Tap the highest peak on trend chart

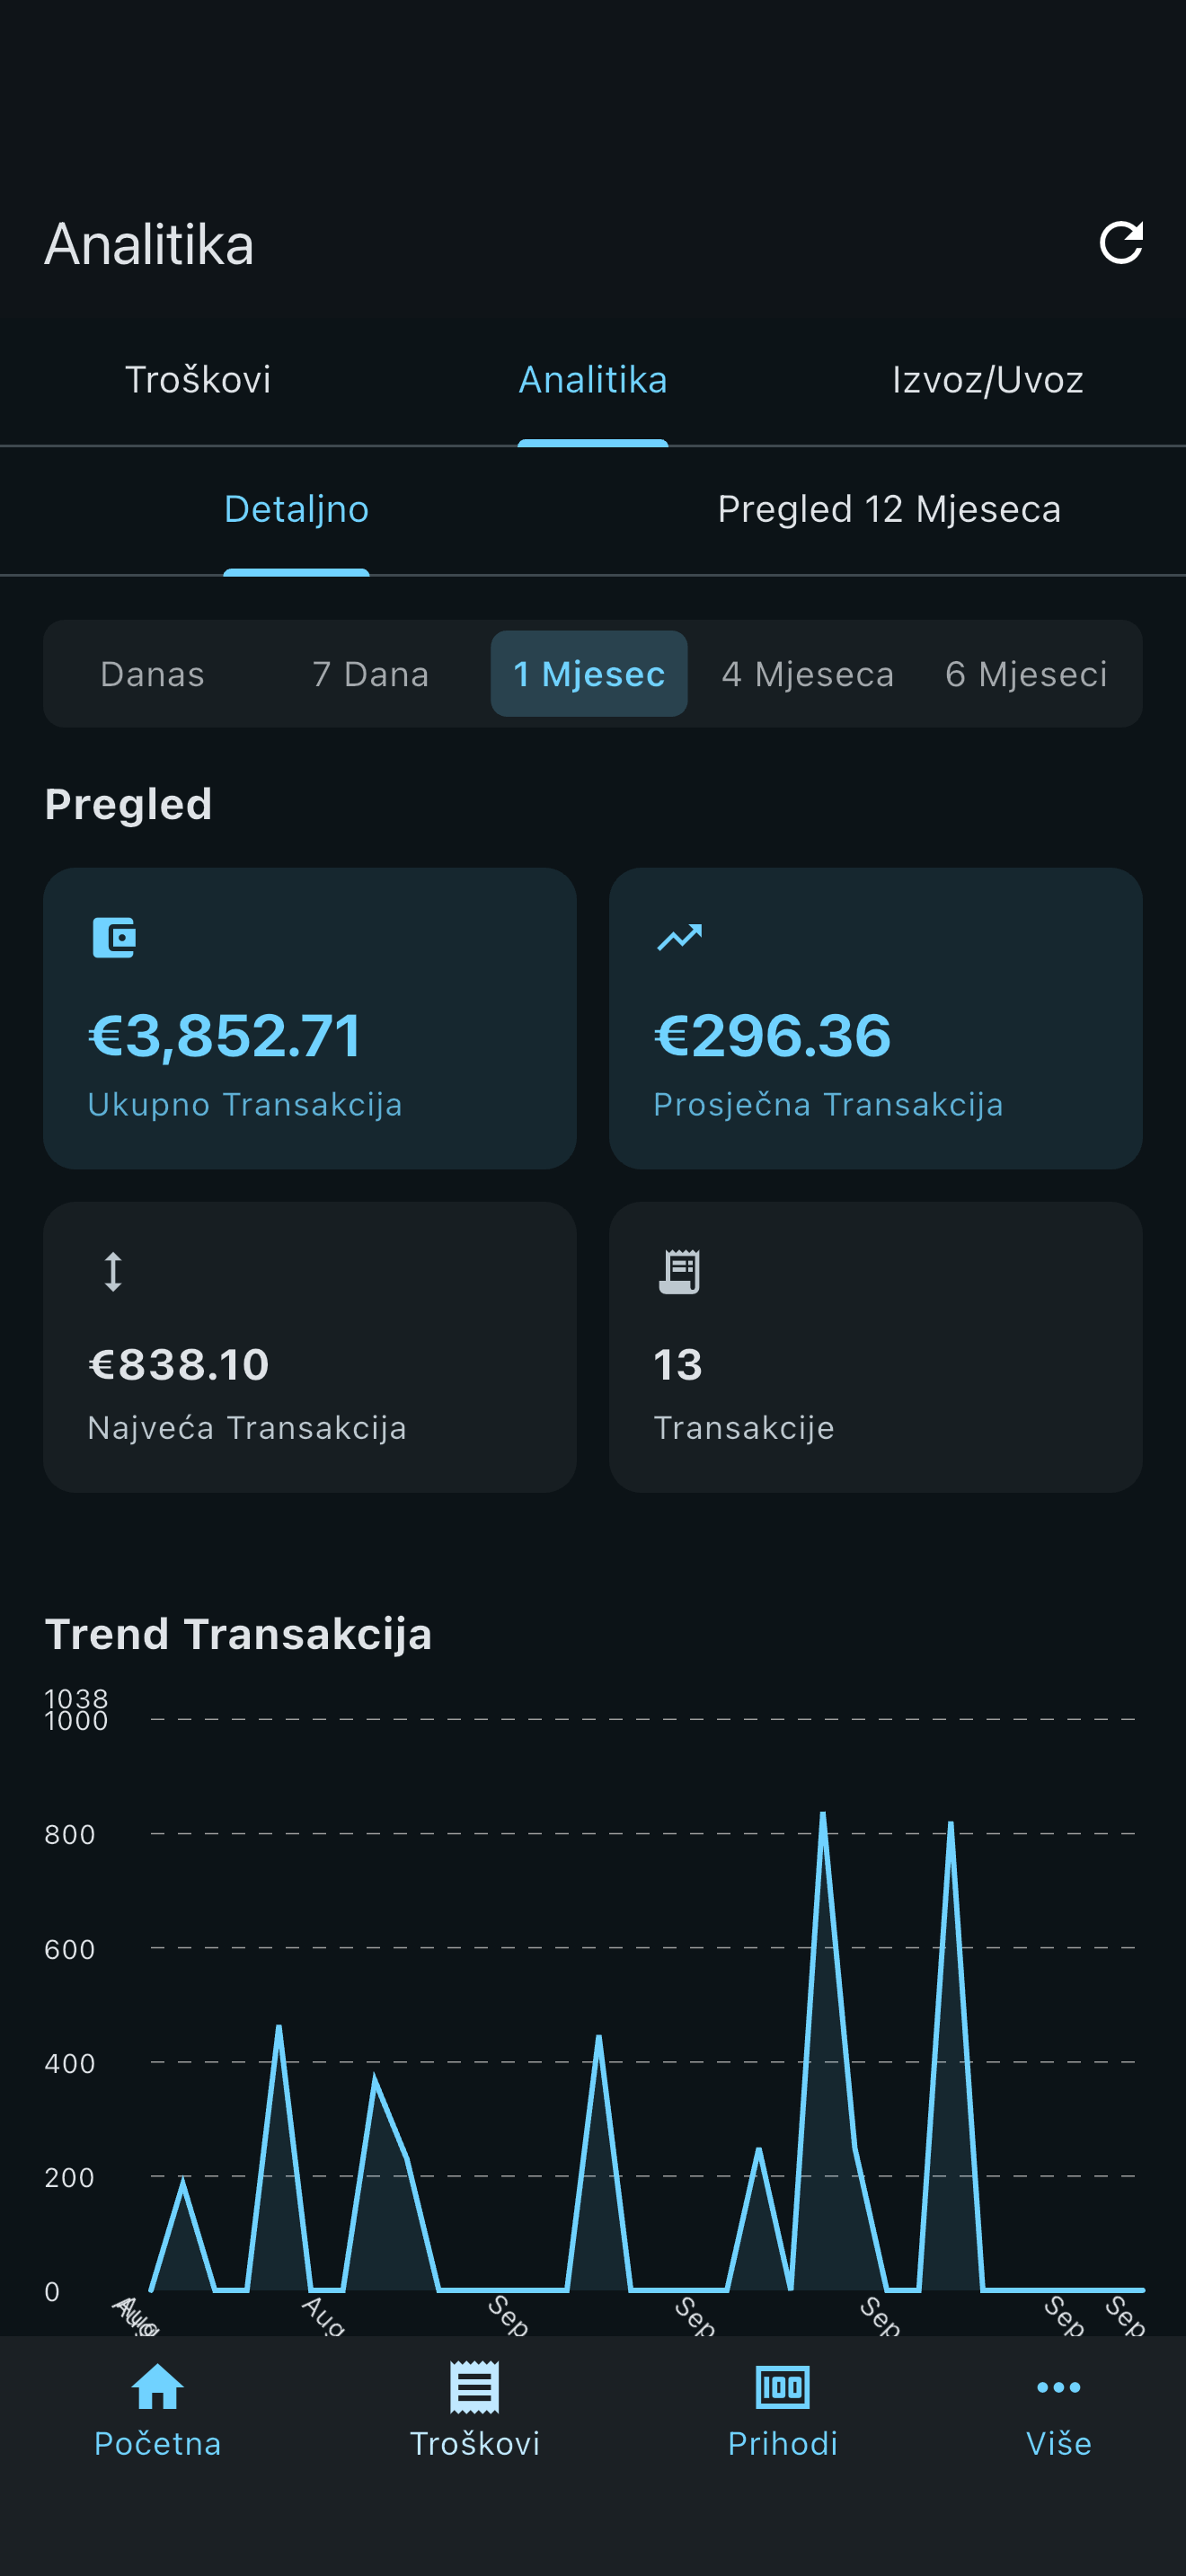click(x=823, y=1814)
